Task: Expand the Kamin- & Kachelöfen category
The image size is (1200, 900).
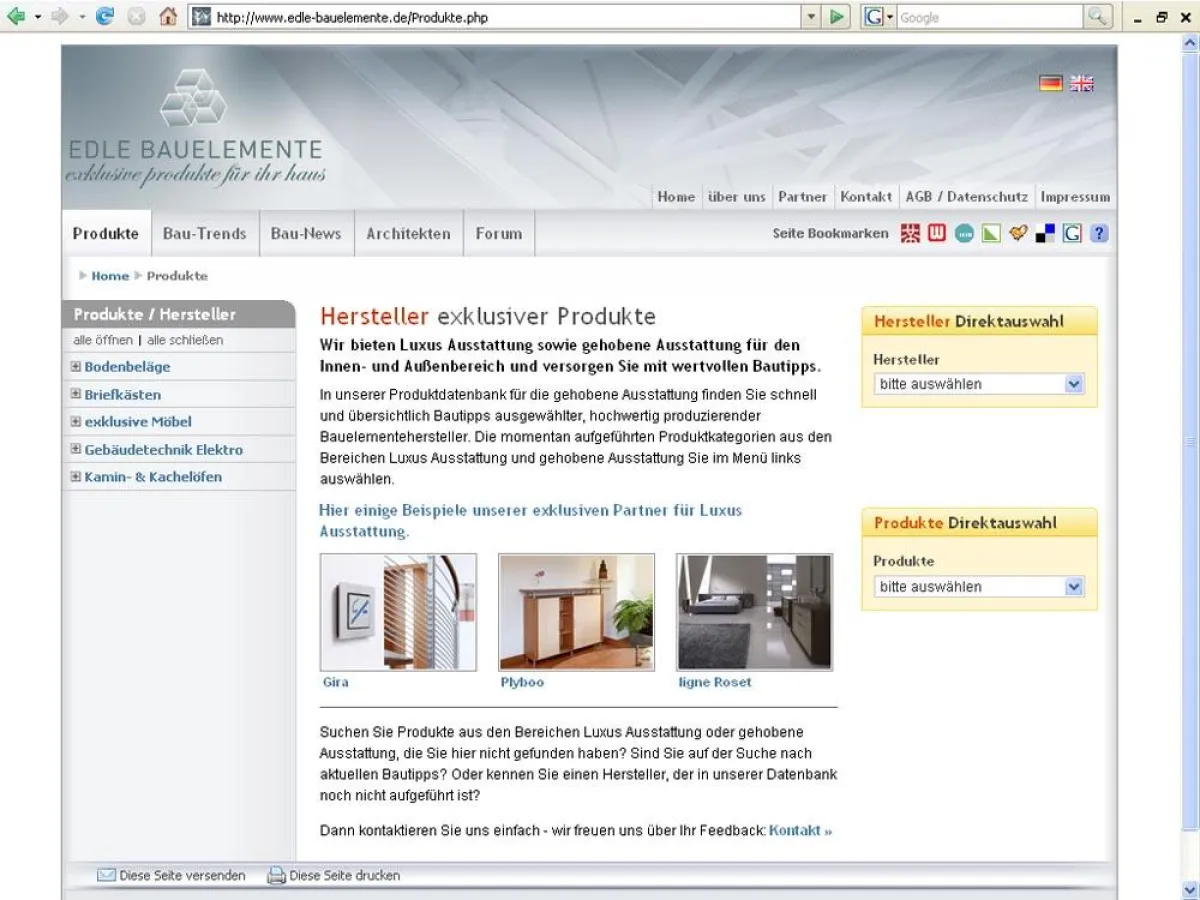Action: tap(76, 477)
